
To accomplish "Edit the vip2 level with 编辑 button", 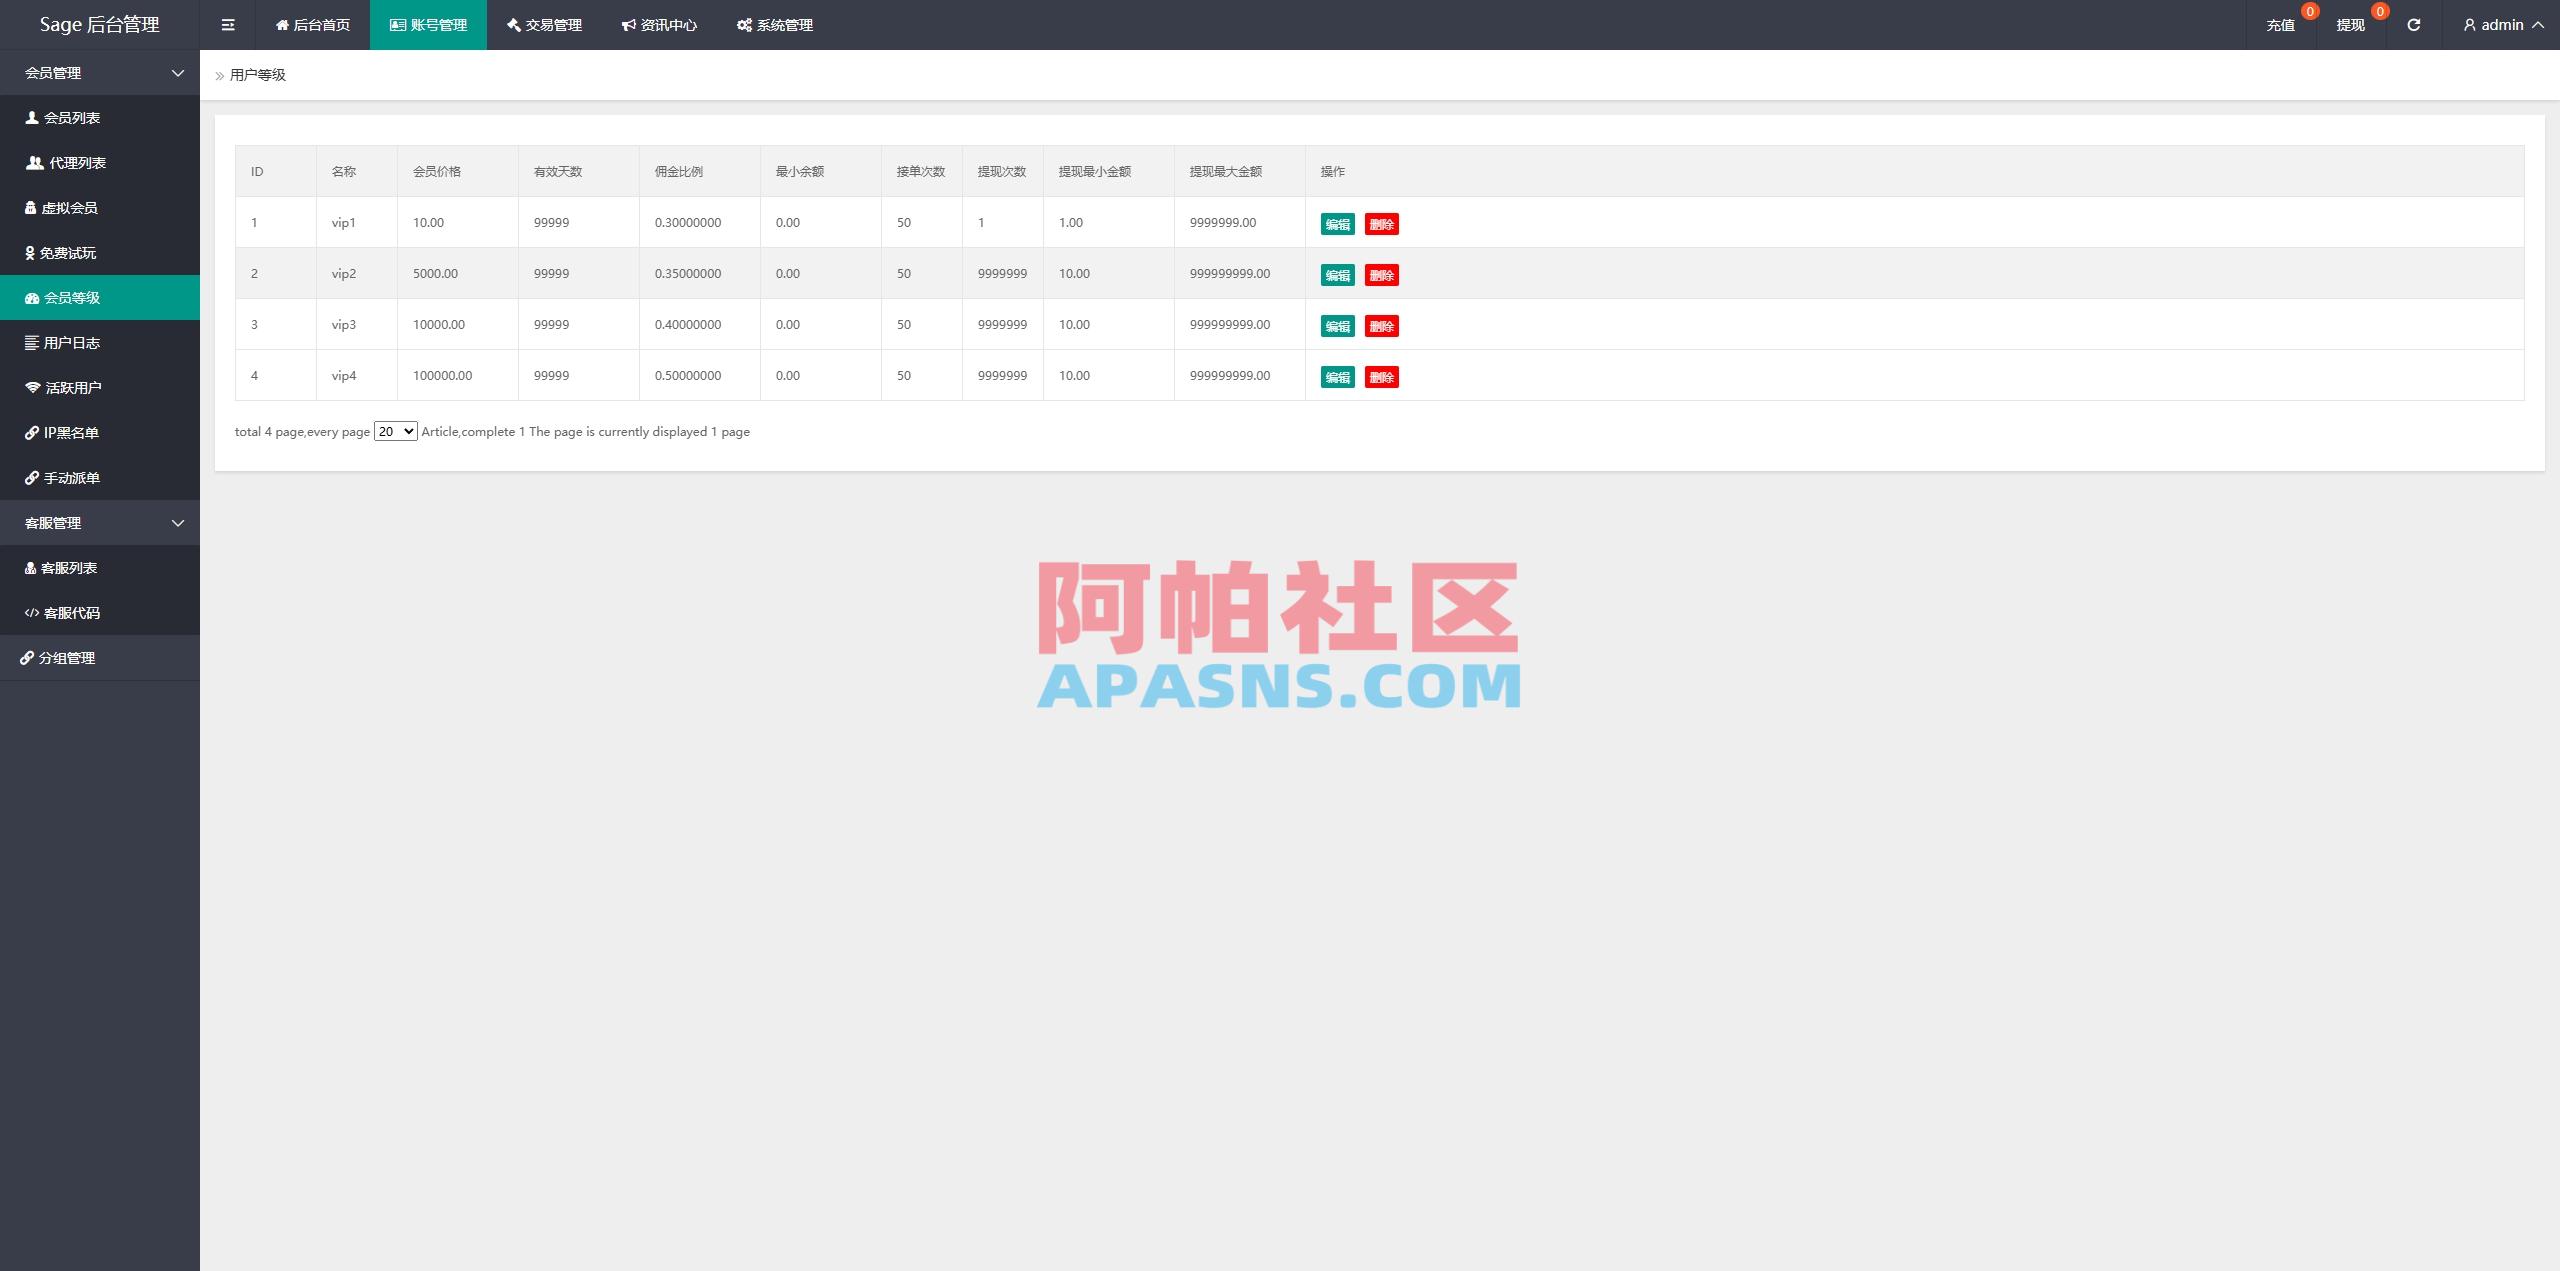I will (1337, 274).
